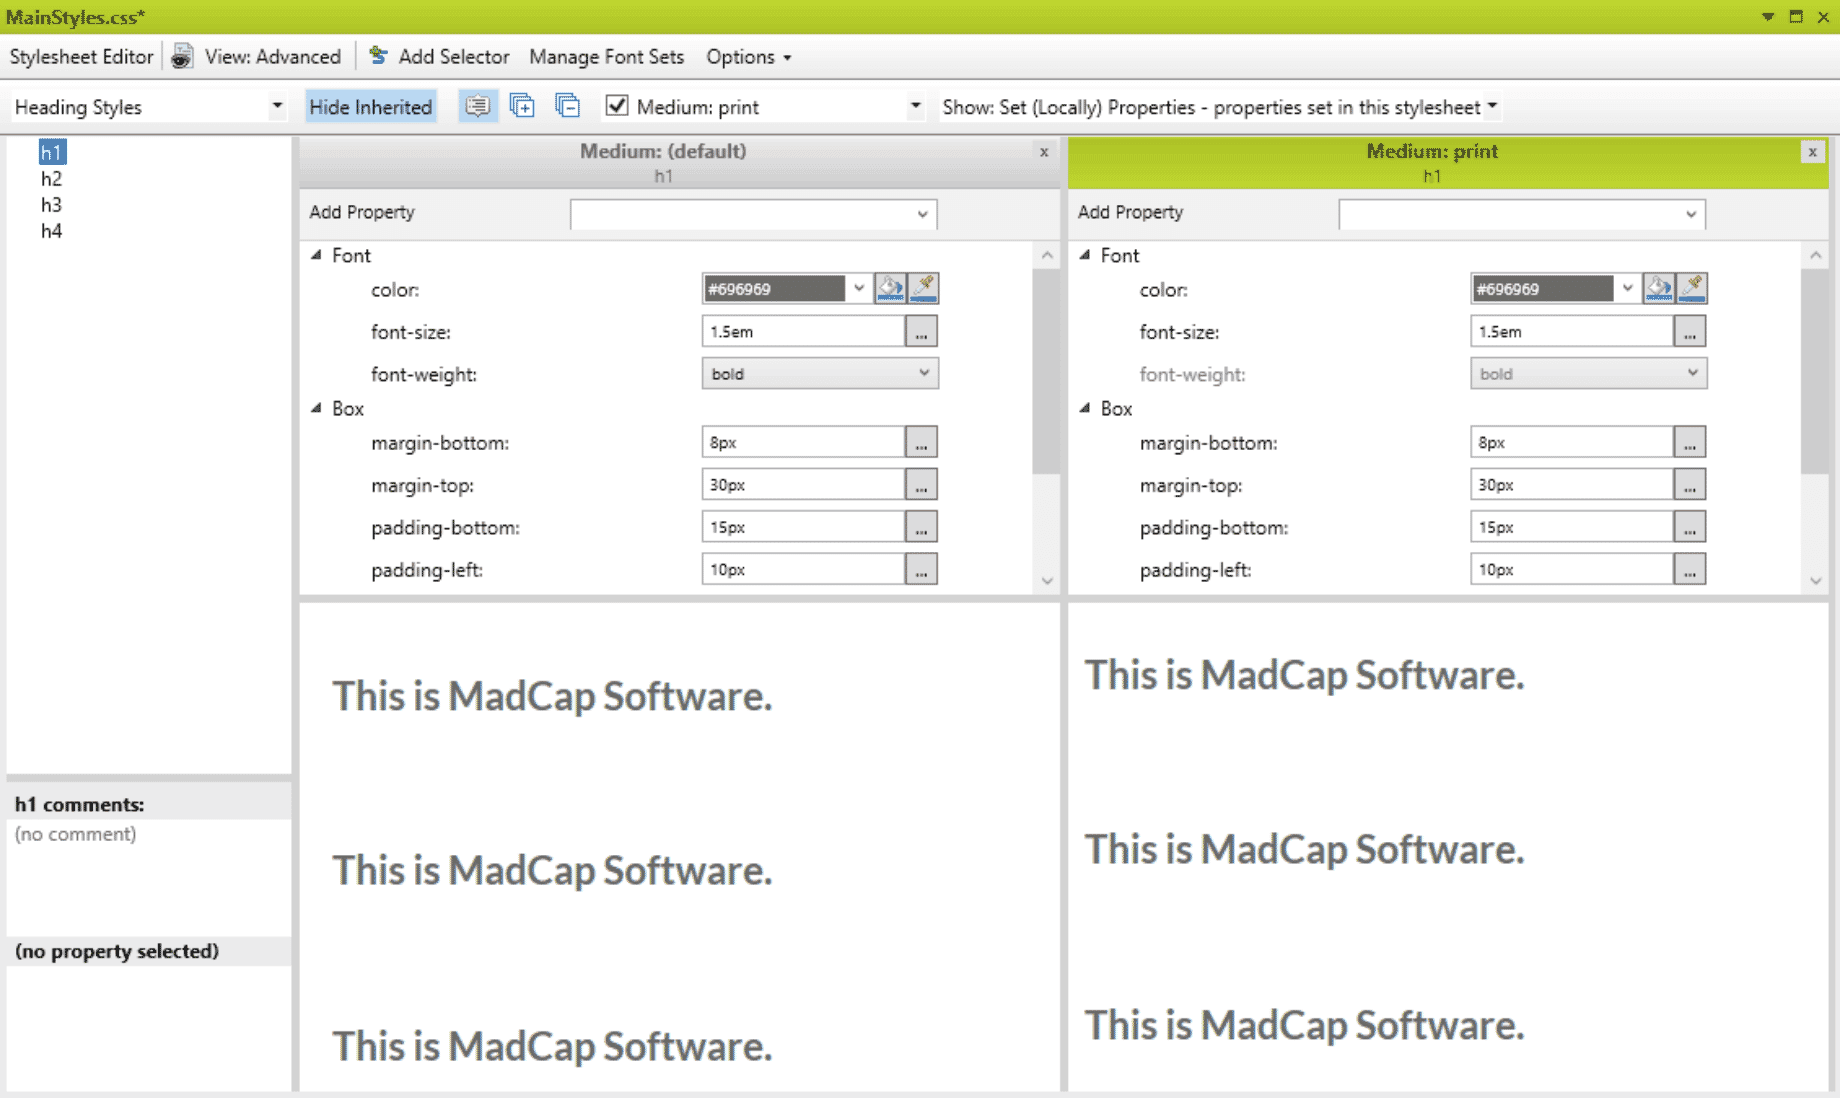
Task: Click ellipsis button for print margin-bottom
Action: pos(1690,442)
